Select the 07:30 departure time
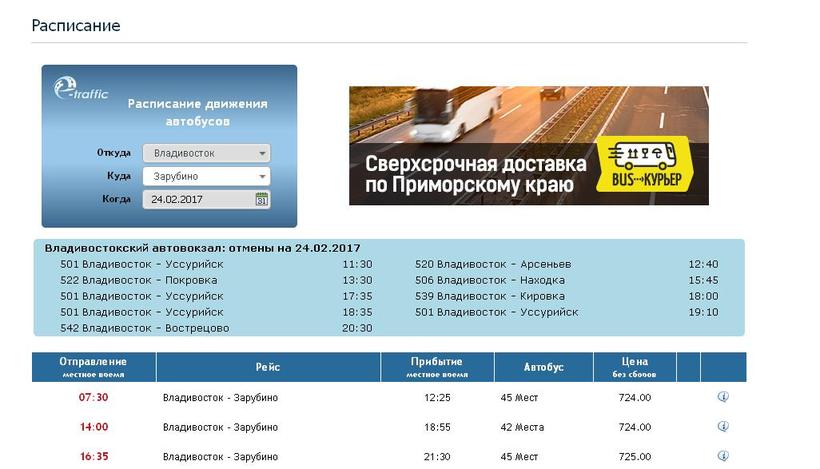Screen dimensions: 820x469 (93, 398)
